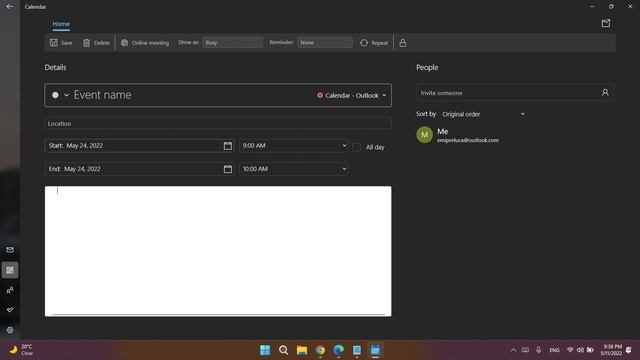Open the Show as Busy dropdown
Viewport: 640px width, 360px height.
232,42
